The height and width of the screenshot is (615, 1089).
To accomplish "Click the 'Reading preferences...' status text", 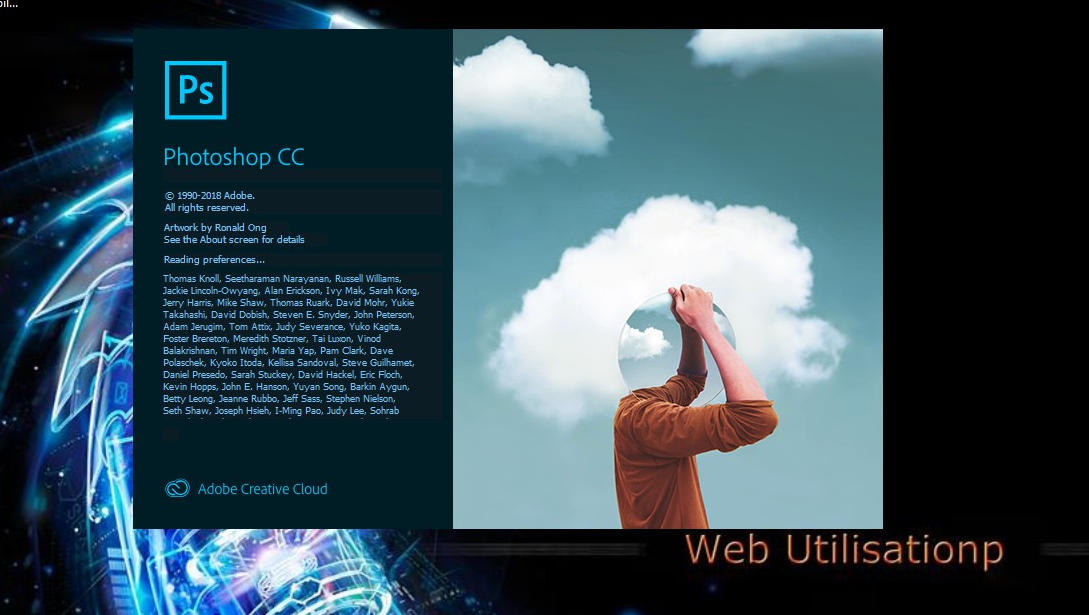I will 214,260.
